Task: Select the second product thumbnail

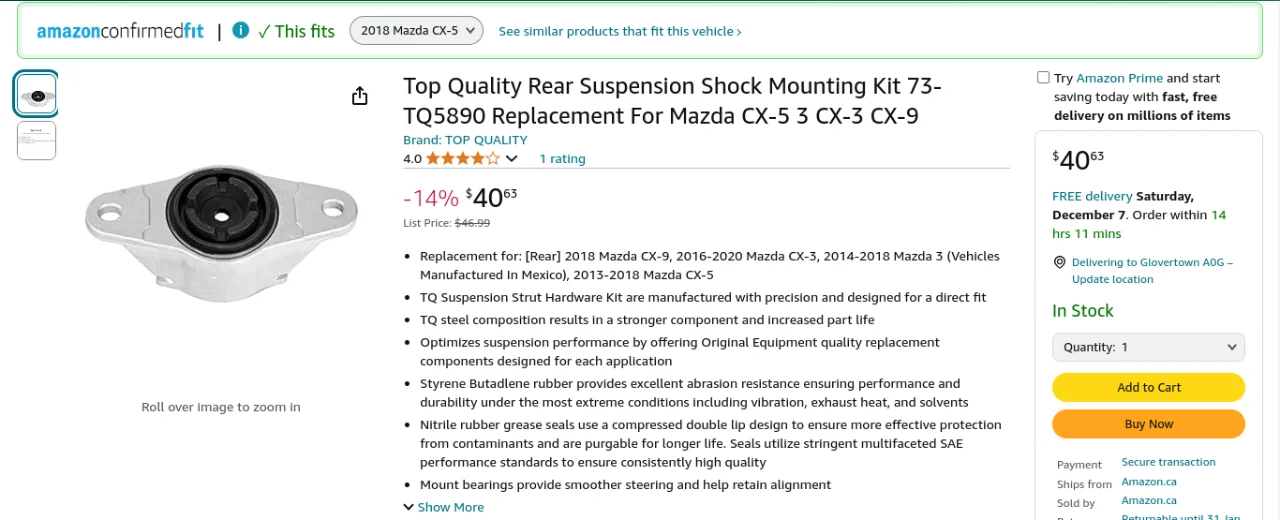Action: (37, 140)
